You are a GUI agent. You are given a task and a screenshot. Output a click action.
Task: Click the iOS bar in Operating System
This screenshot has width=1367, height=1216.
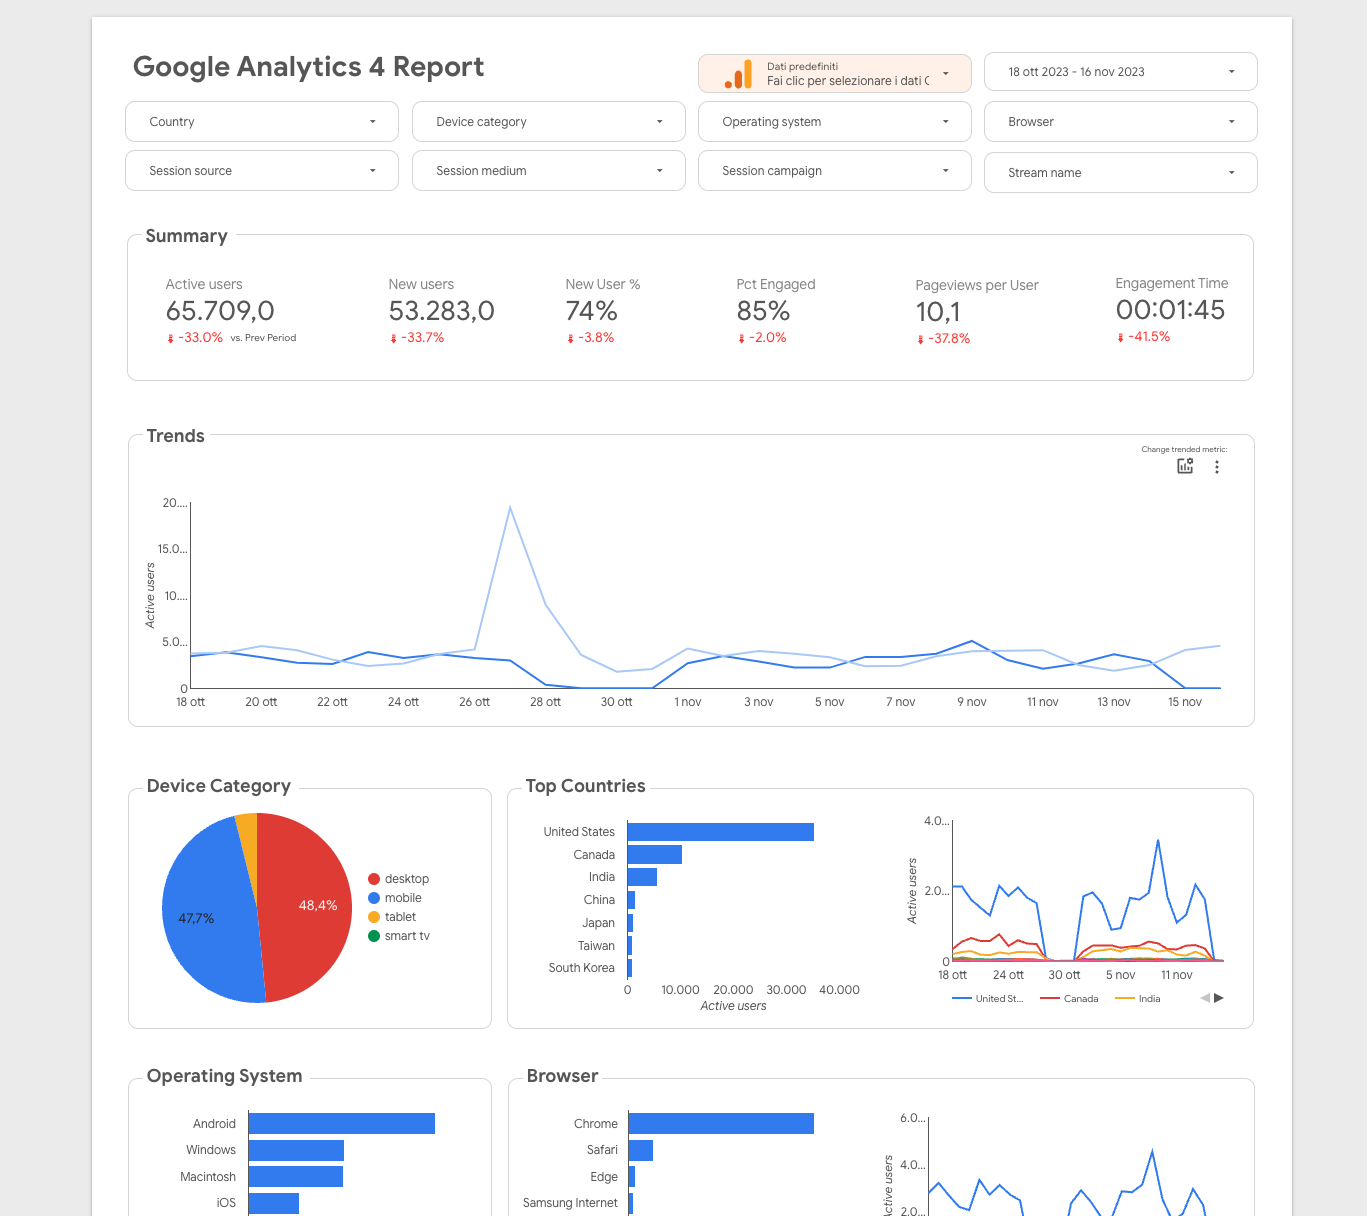(x=273, y=1203)
